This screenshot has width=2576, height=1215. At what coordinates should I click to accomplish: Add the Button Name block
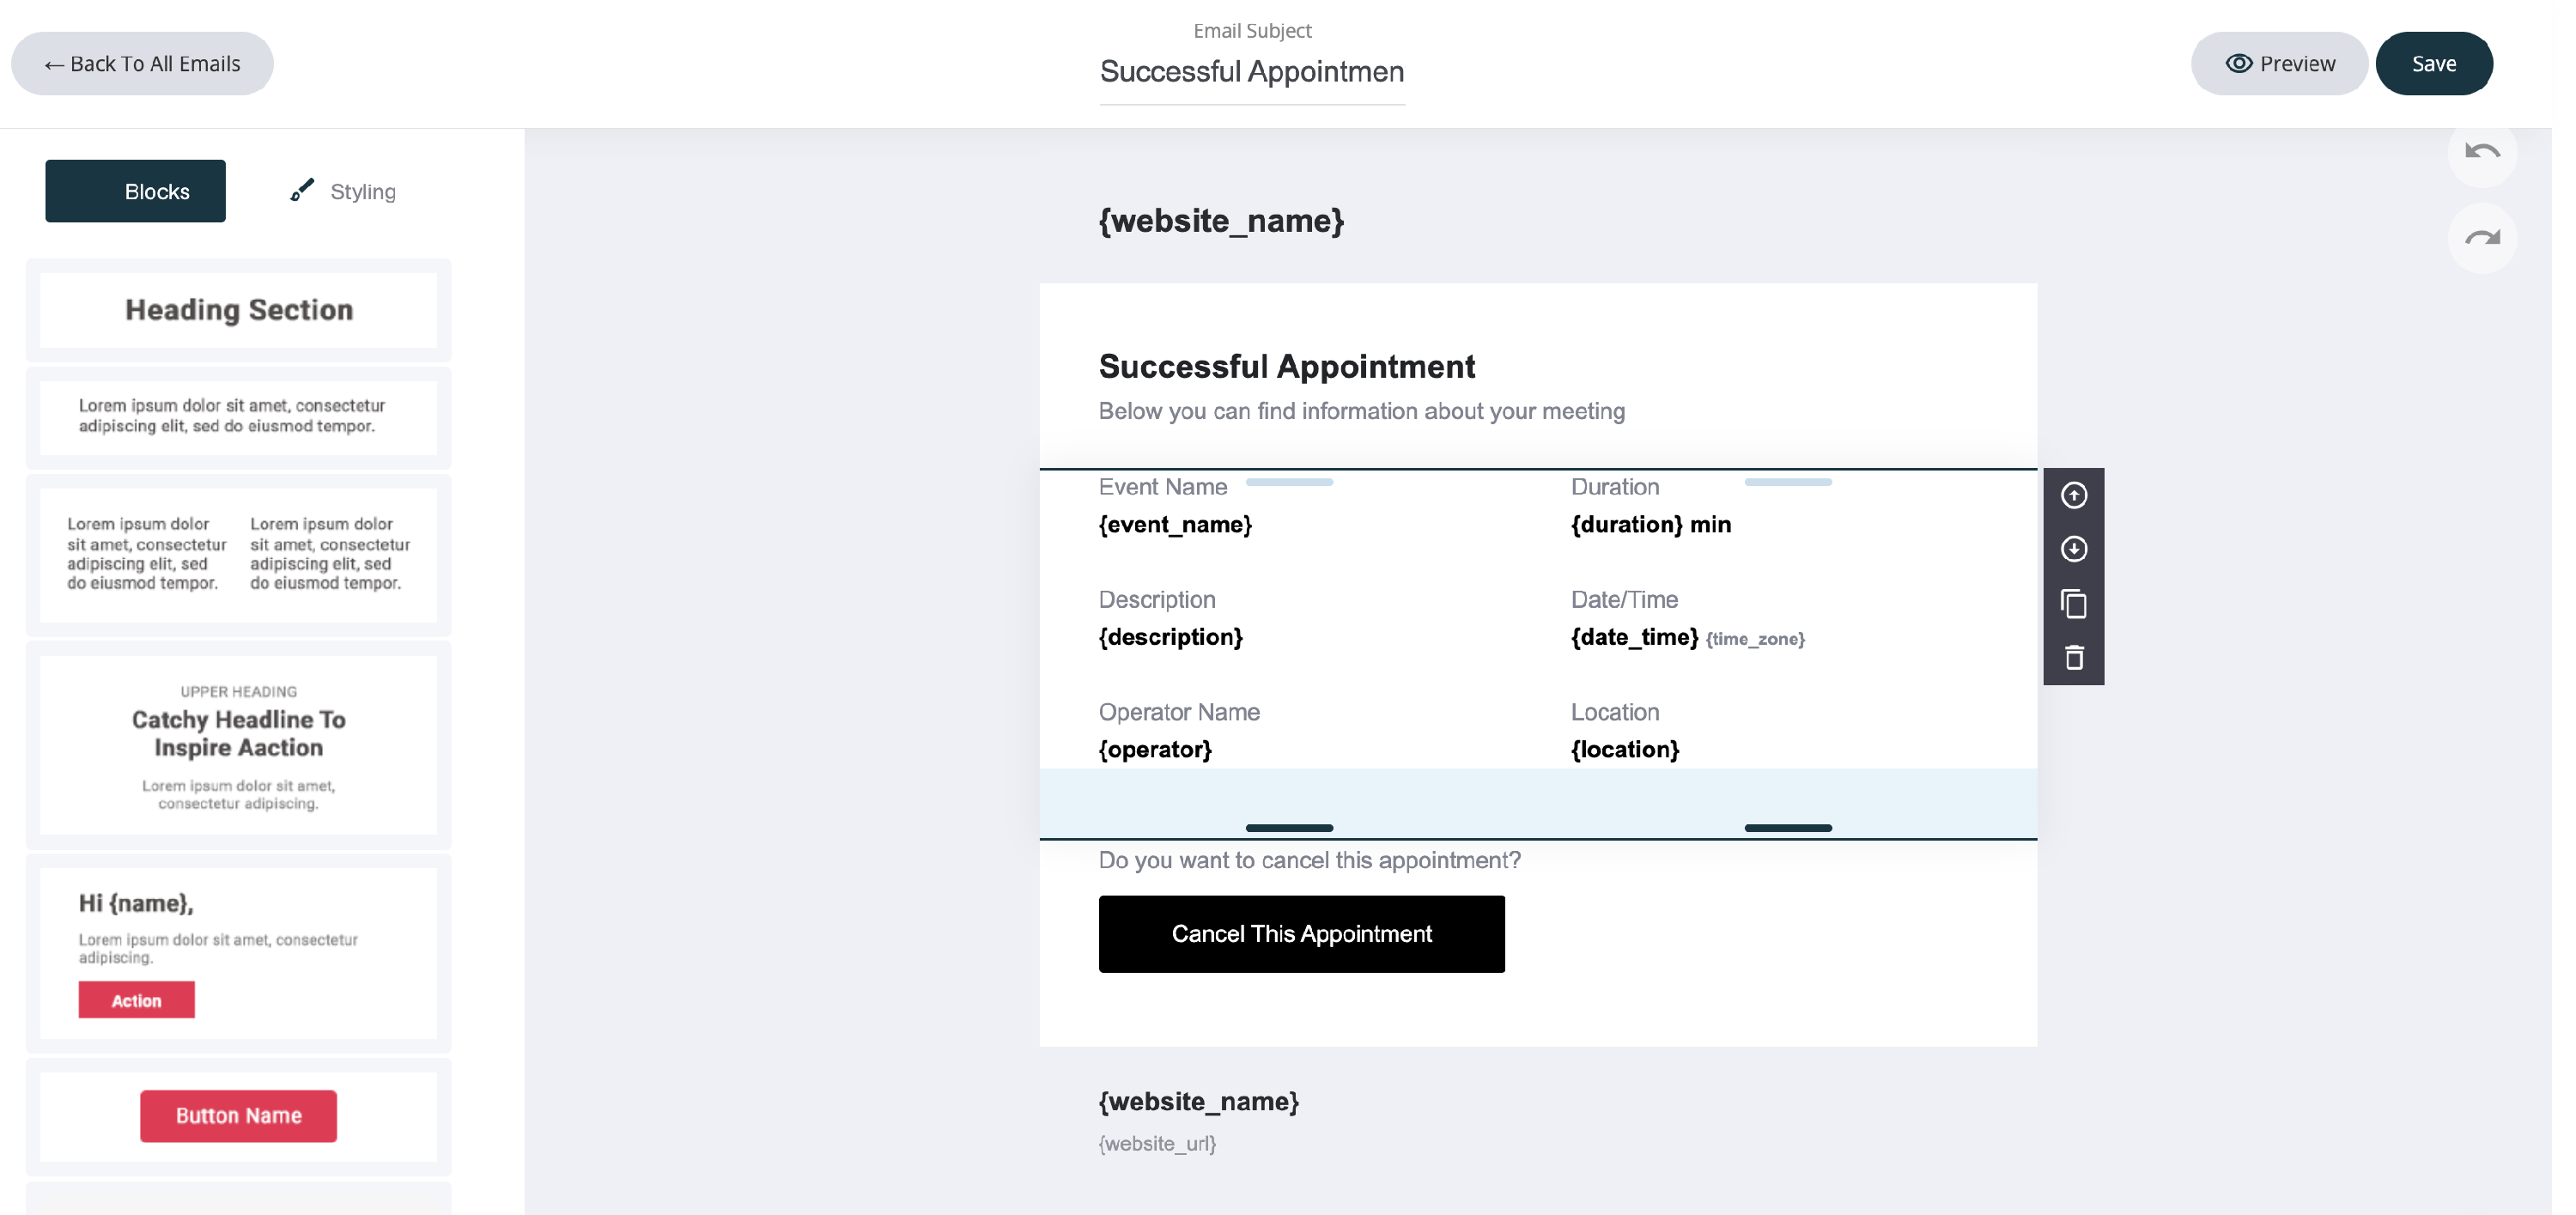coord(238,1115)
